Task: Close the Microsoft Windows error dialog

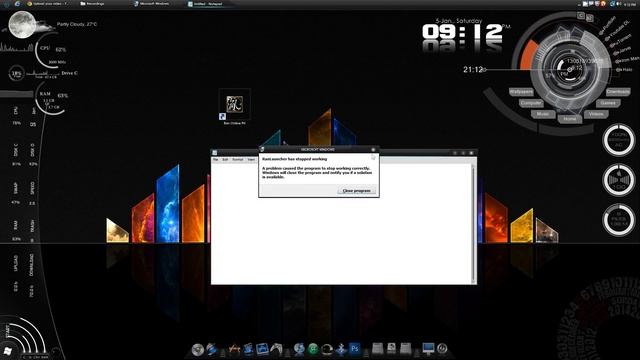Action: [373, 149]
